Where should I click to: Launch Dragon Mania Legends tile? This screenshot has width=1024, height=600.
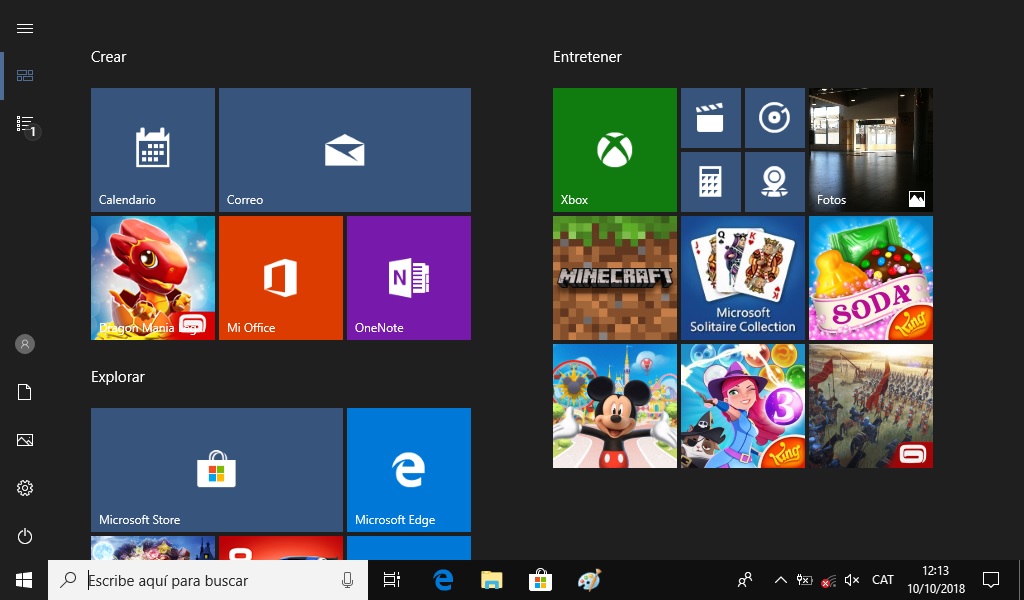153,277
